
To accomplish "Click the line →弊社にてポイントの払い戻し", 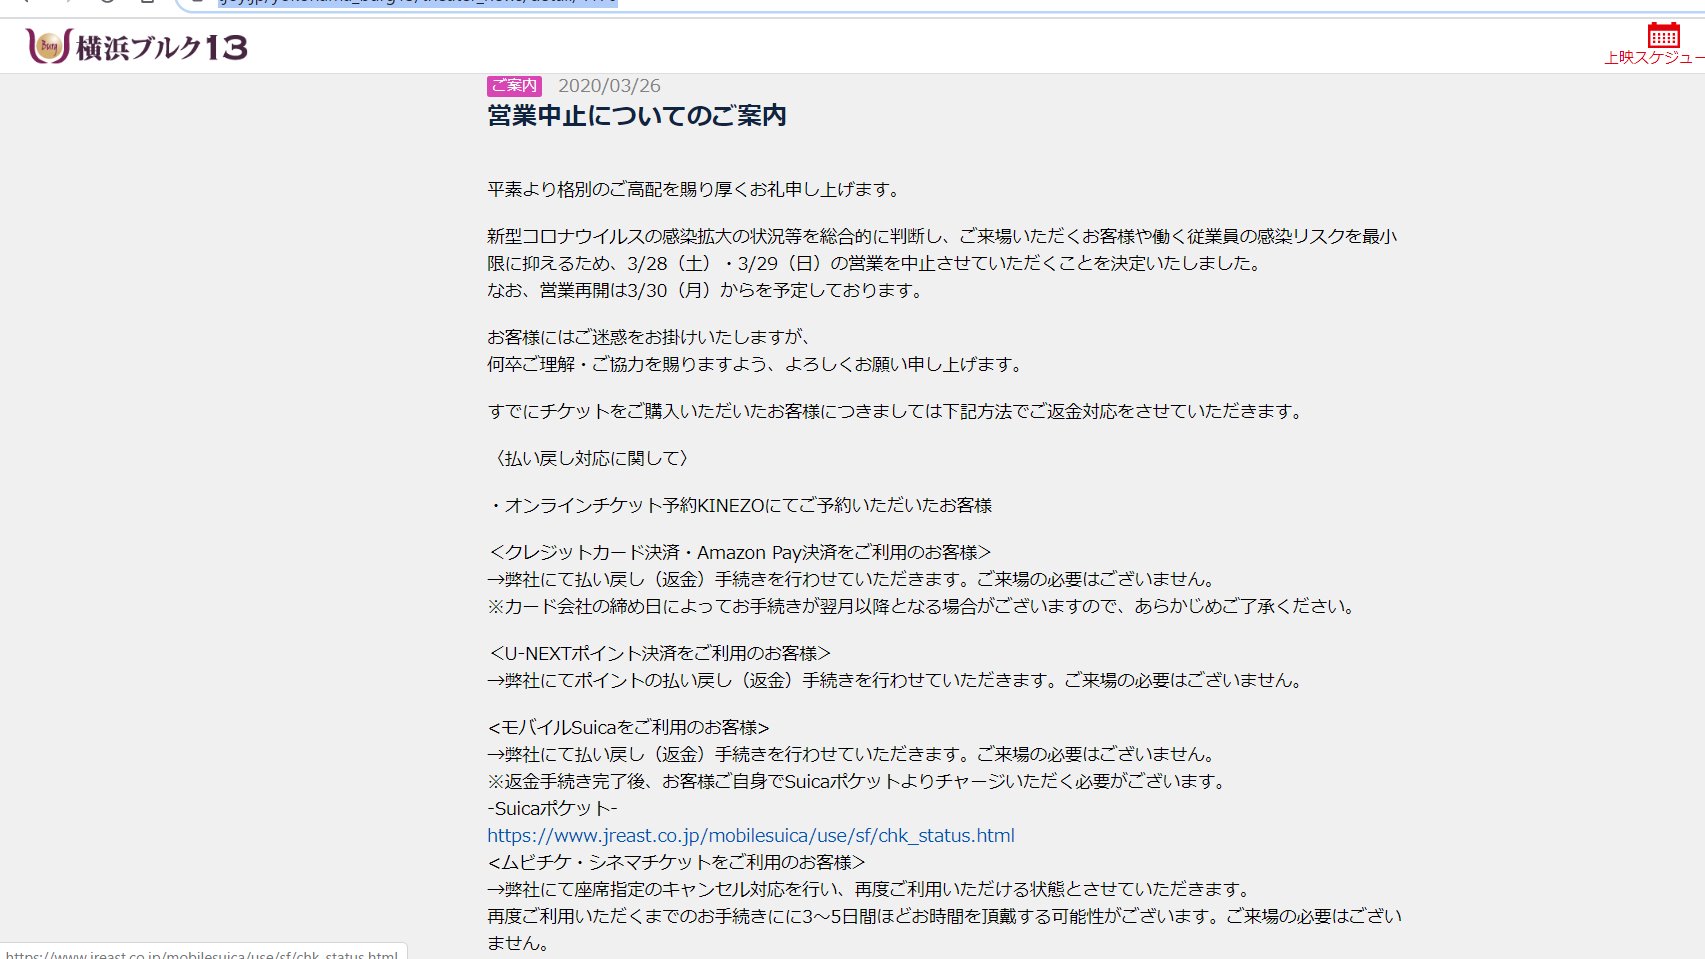I will click(897, 680).
